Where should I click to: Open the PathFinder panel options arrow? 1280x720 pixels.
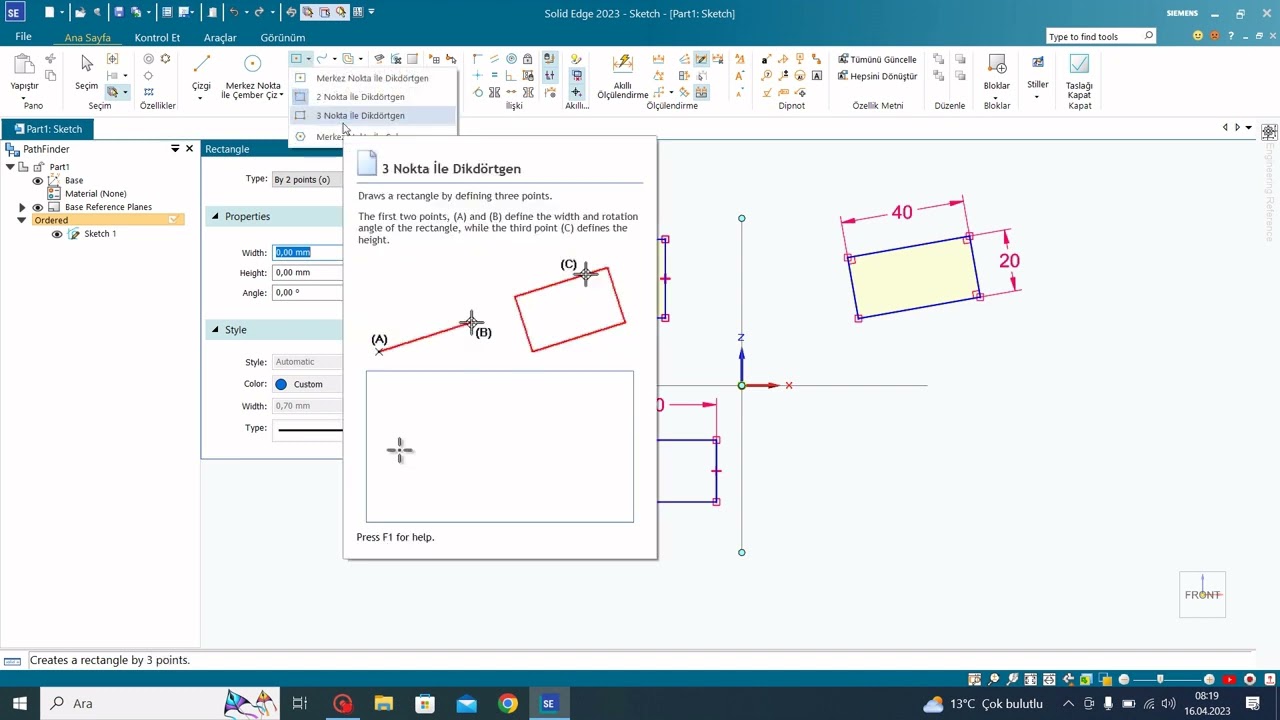pos(175,149)
